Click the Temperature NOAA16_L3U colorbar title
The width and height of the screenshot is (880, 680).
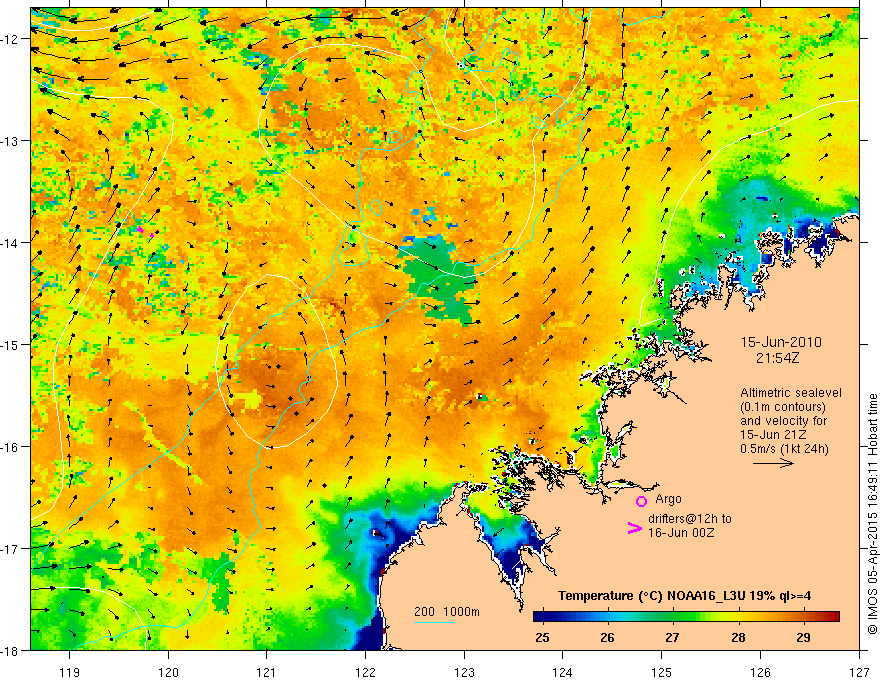(684, 596)
